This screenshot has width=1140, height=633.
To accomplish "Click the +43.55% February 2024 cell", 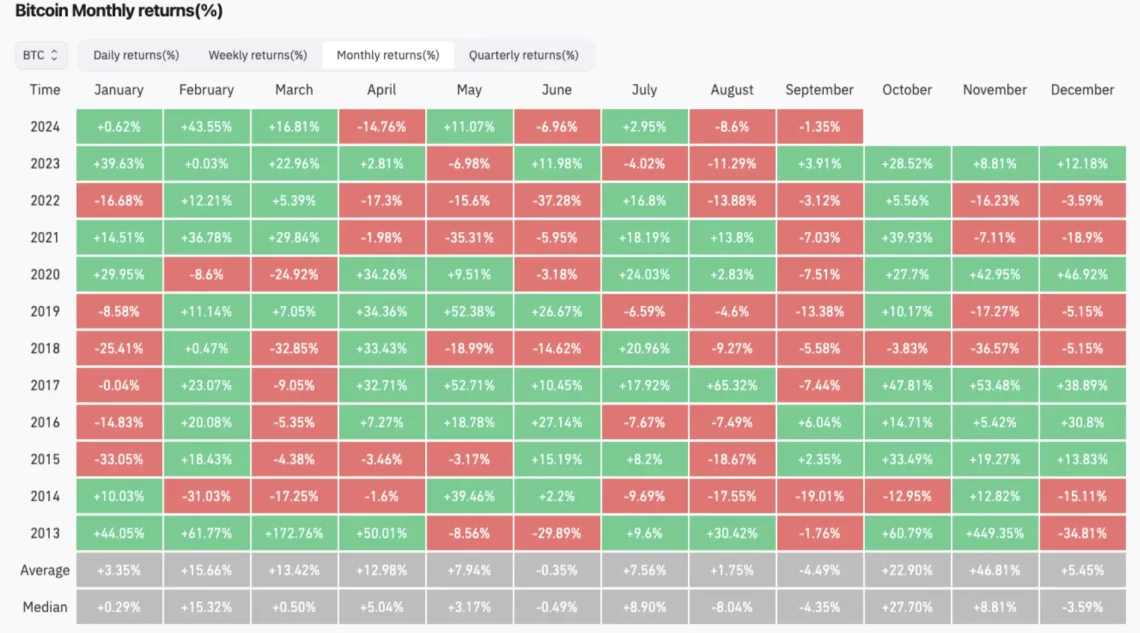I will 206,127.
